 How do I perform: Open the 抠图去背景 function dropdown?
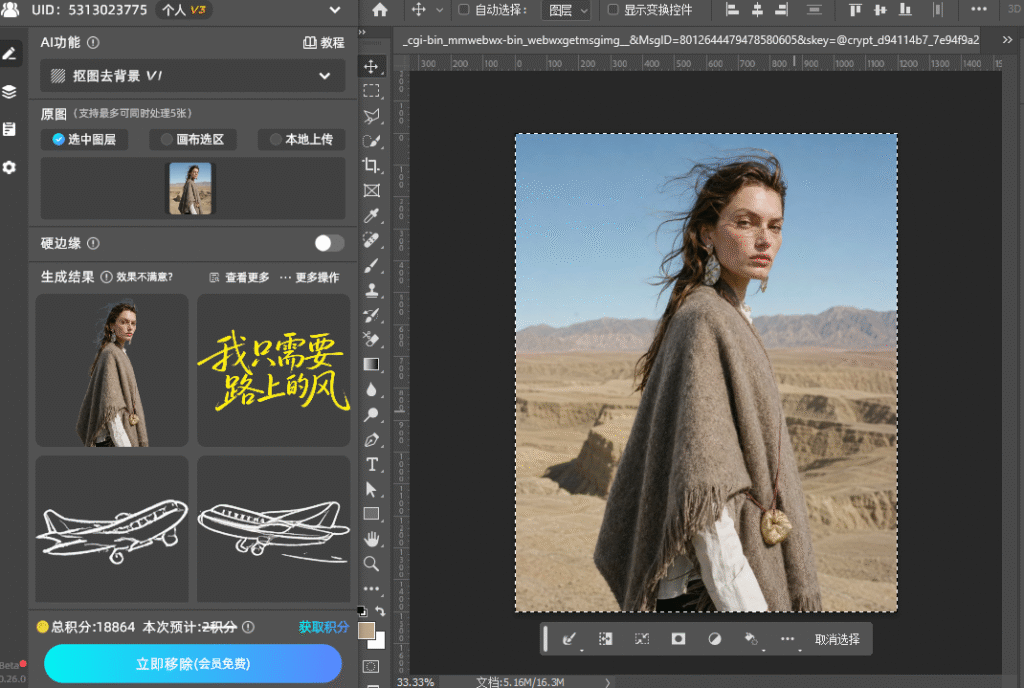click(193, 76)
